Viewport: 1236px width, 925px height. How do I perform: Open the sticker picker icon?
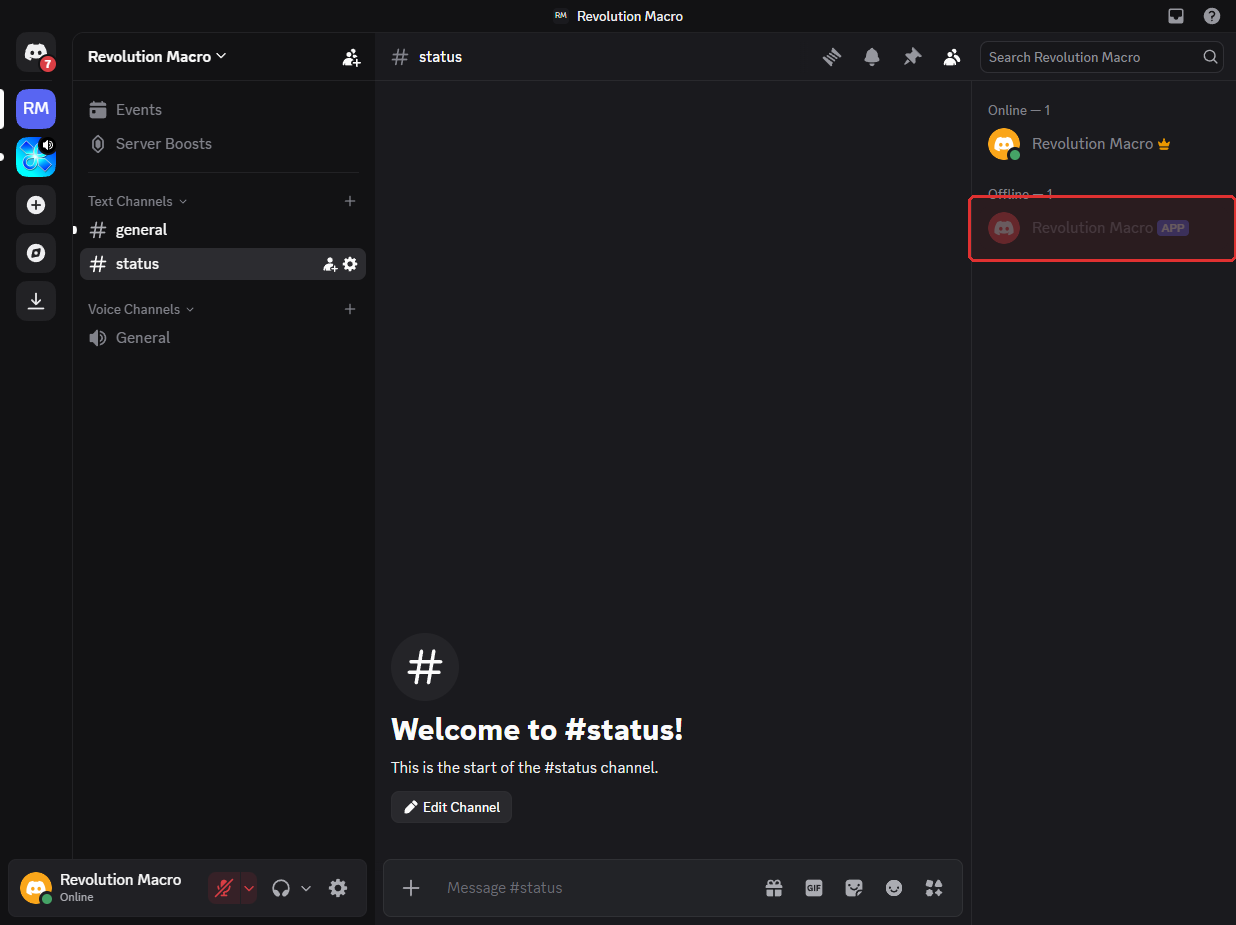(854, 888)
